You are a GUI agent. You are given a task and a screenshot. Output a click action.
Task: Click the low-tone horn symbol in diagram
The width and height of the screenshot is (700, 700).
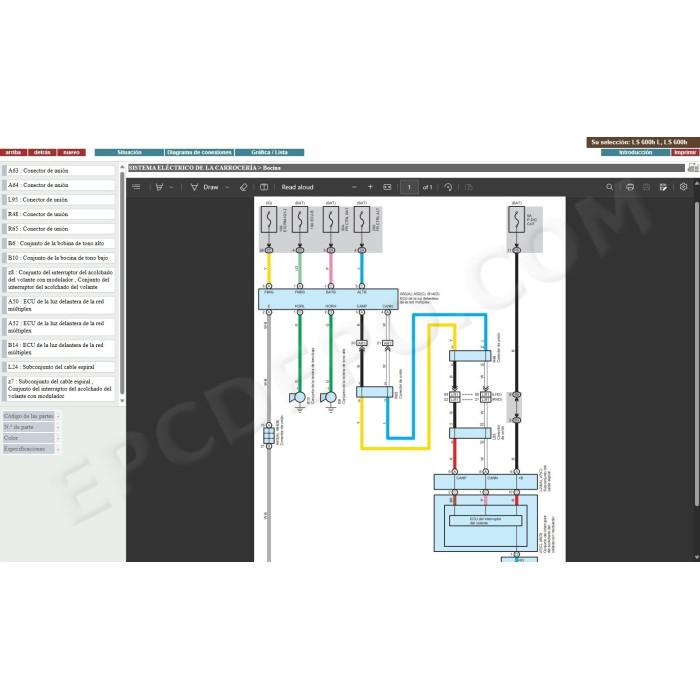click(x=298, y=397)
